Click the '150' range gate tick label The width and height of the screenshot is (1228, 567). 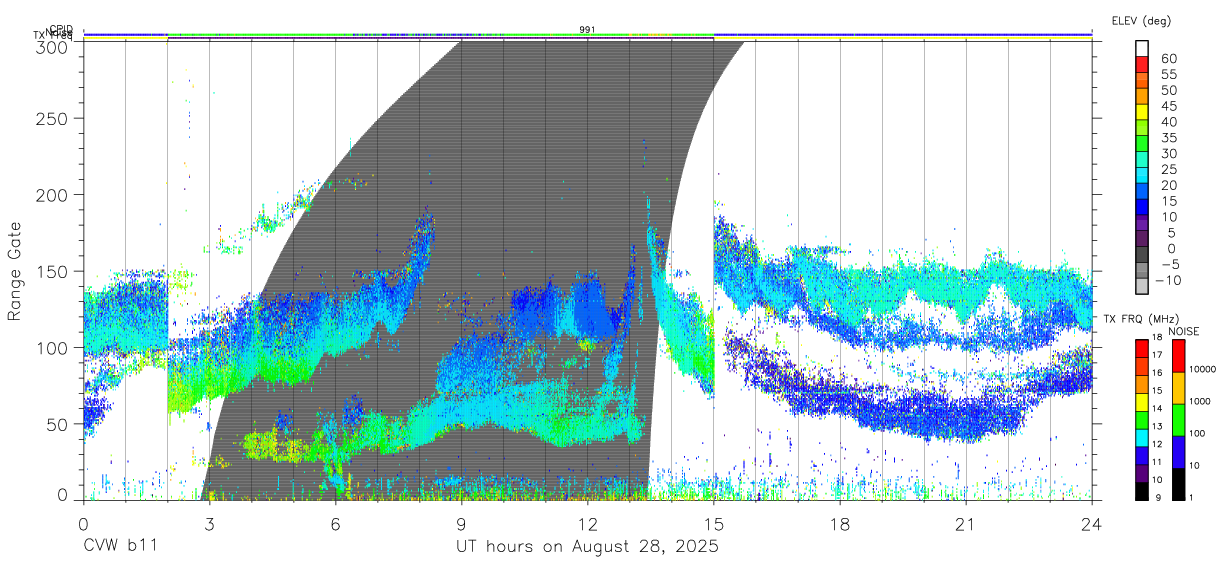(54, 271)
